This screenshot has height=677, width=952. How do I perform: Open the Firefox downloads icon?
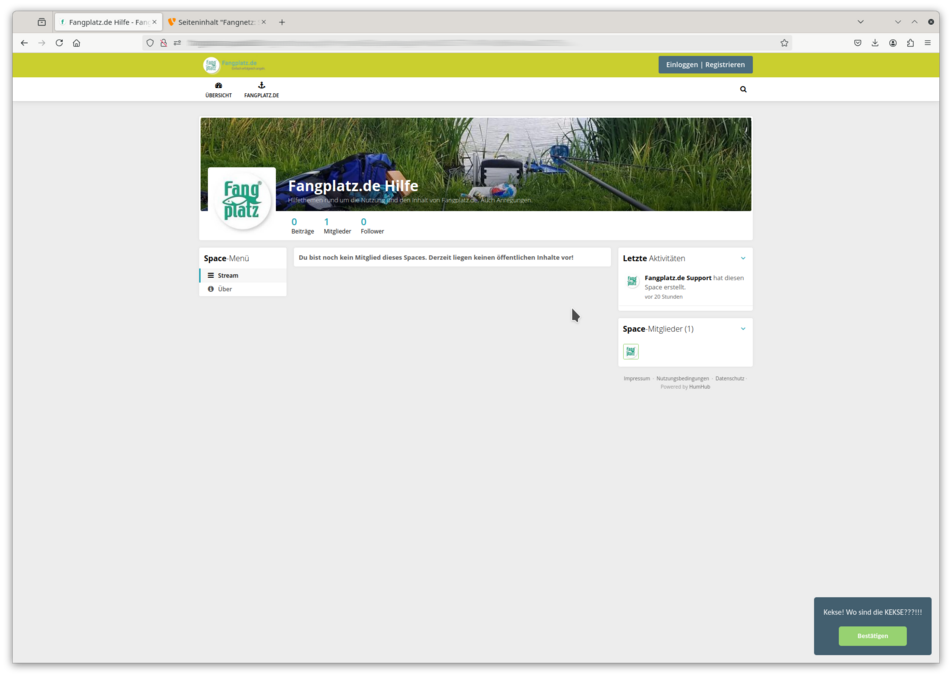click(875, 43)
